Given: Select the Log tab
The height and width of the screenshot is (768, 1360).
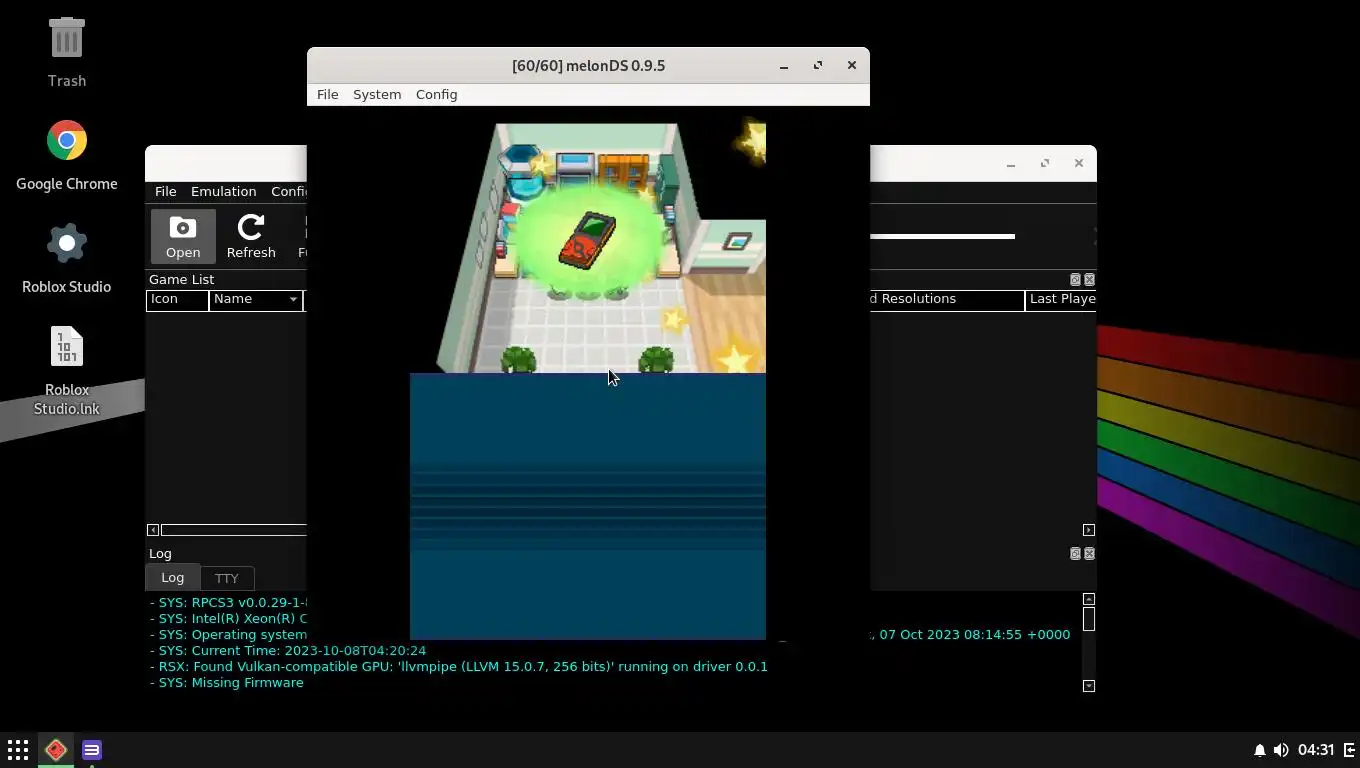Looking at the screenshot, I should pyautogui.click(x=172, y=577).
